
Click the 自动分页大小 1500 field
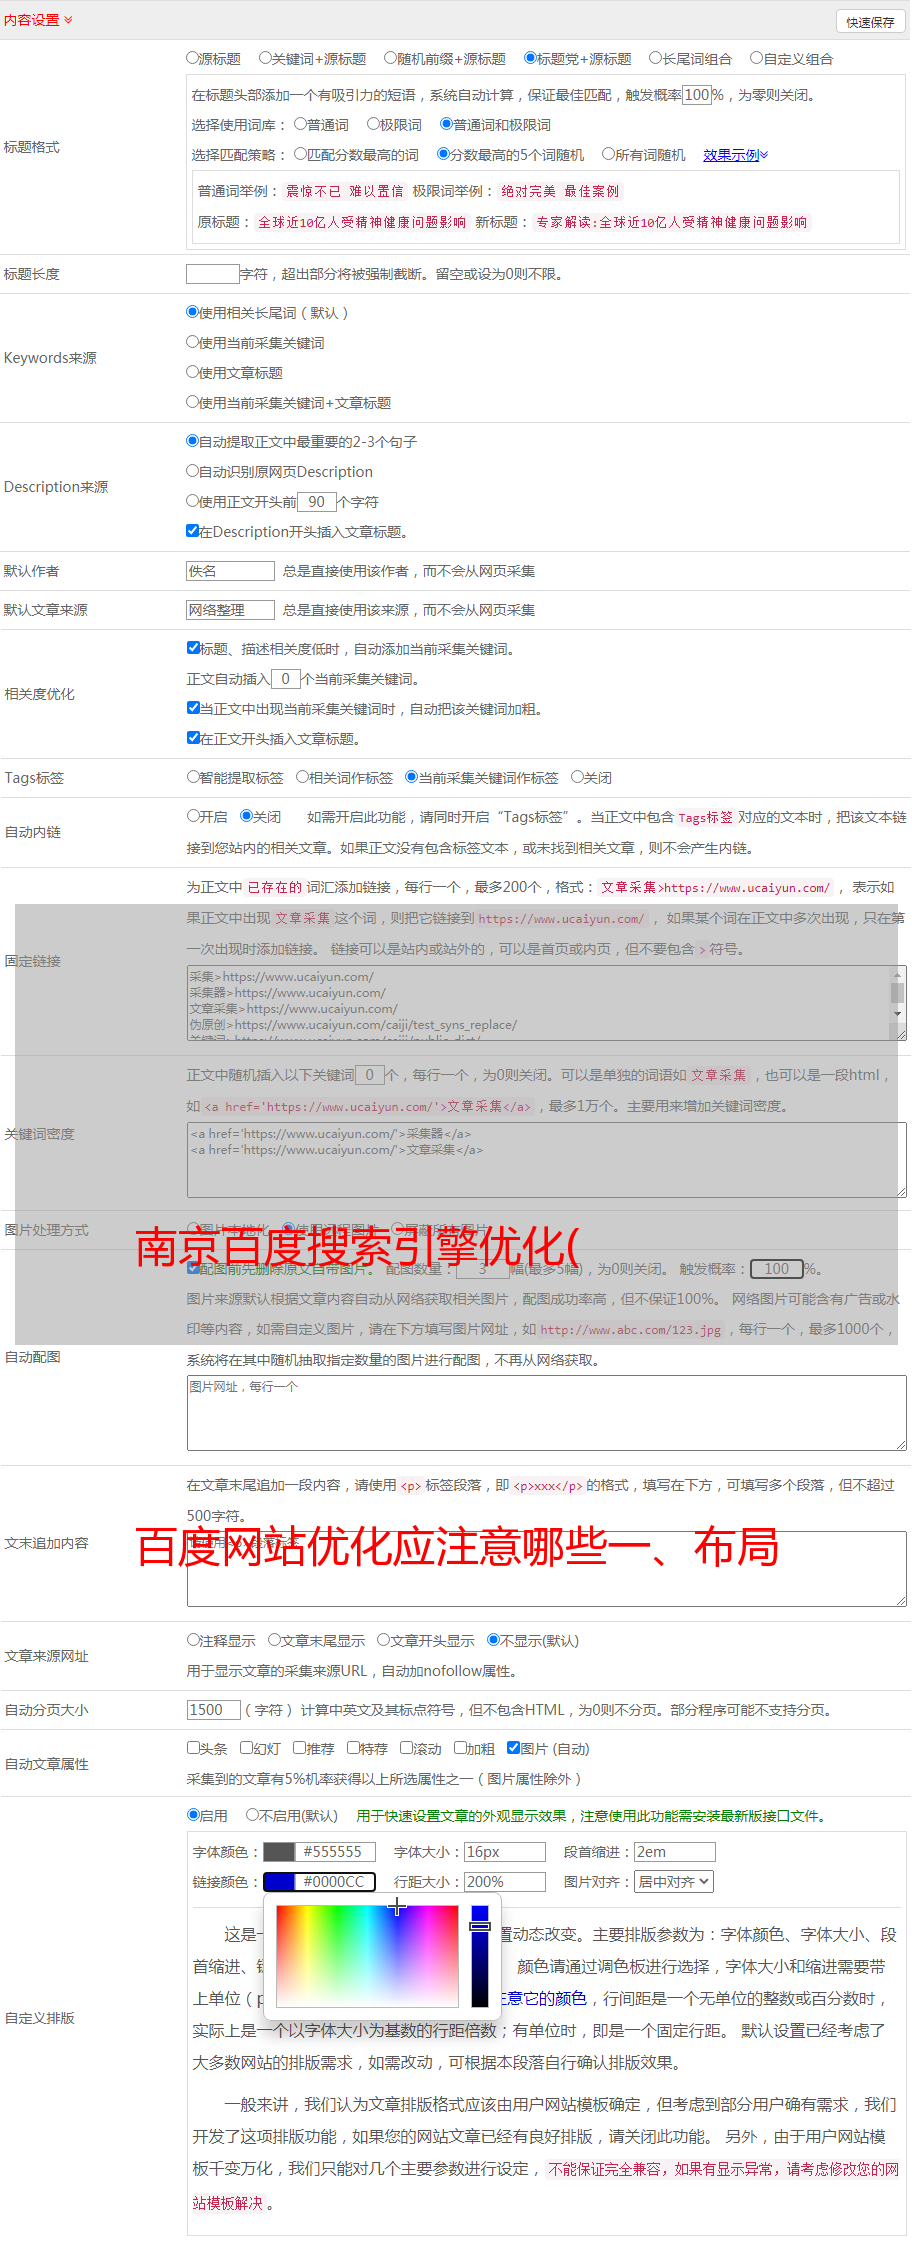pos(213,1710)
